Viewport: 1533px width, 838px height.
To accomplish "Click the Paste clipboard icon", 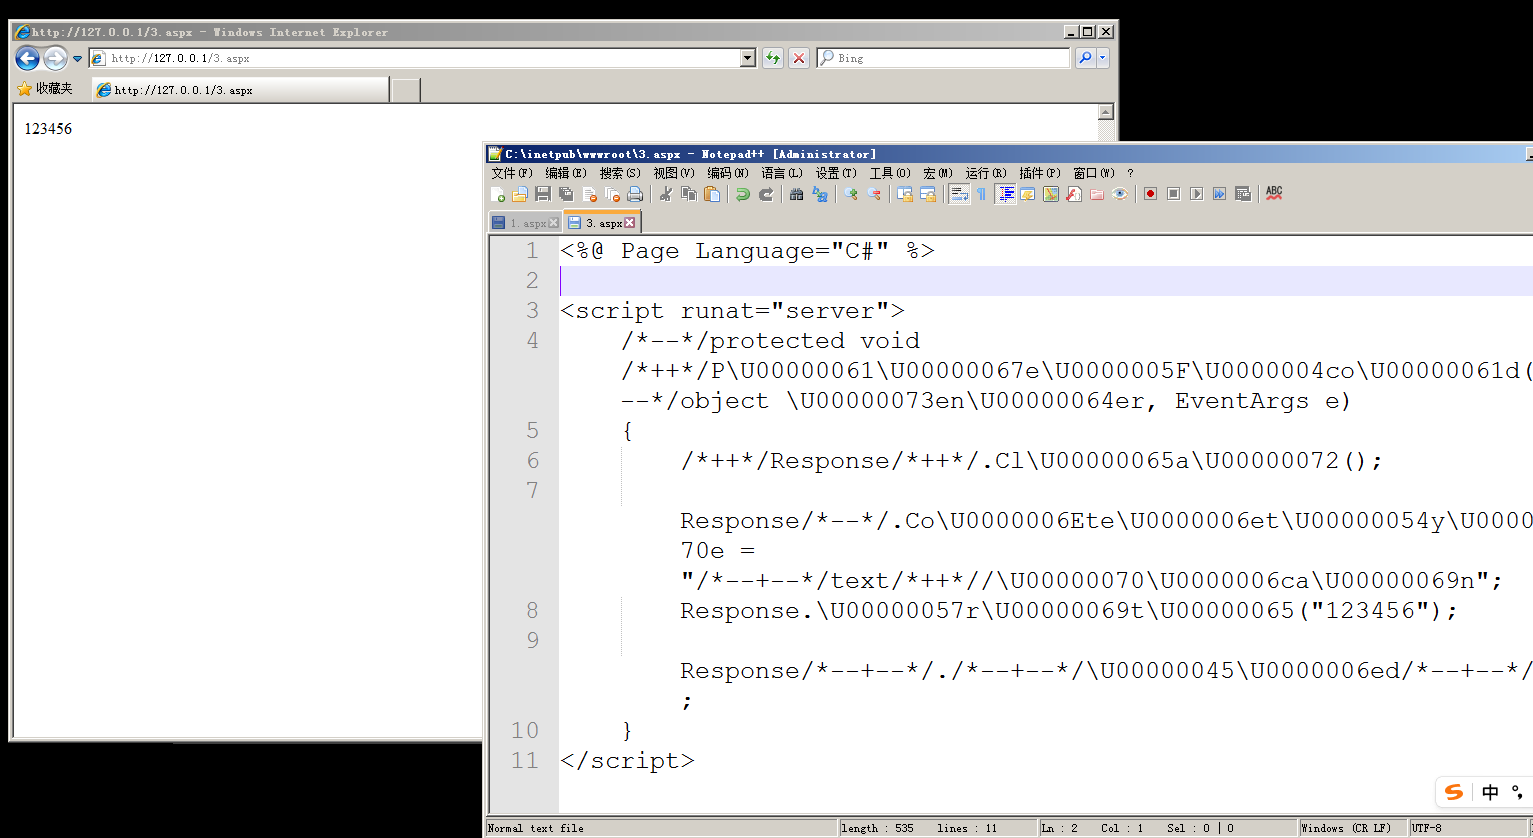I will [711, 194].
